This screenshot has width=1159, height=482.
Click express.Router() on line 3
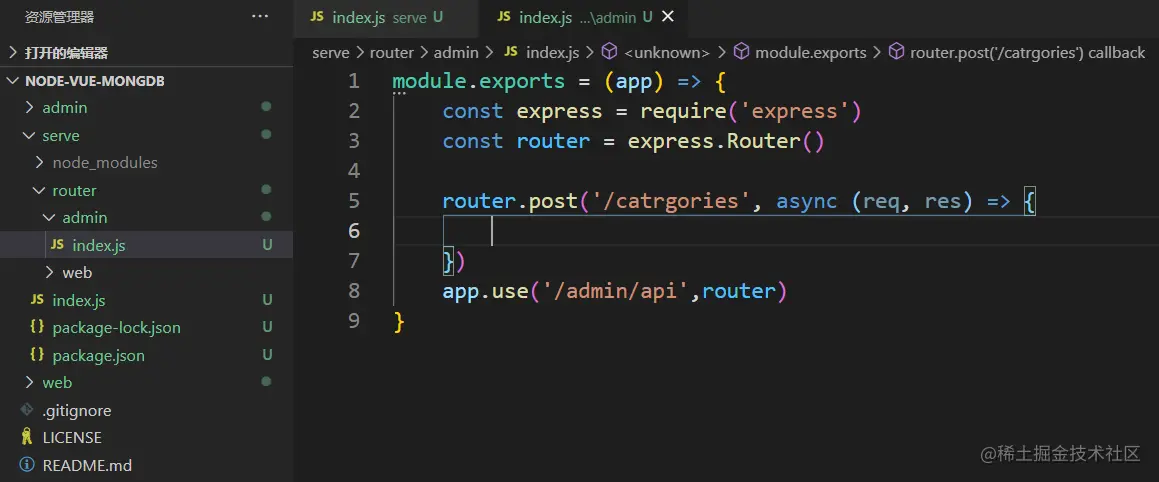pos(726,141)
